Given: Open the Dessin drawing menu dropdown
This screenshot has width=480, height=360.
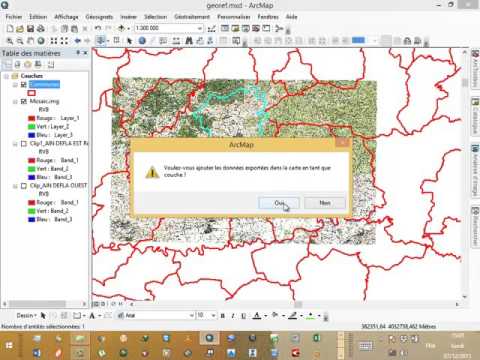Looking at the screenshot, I should click(26, 315).
